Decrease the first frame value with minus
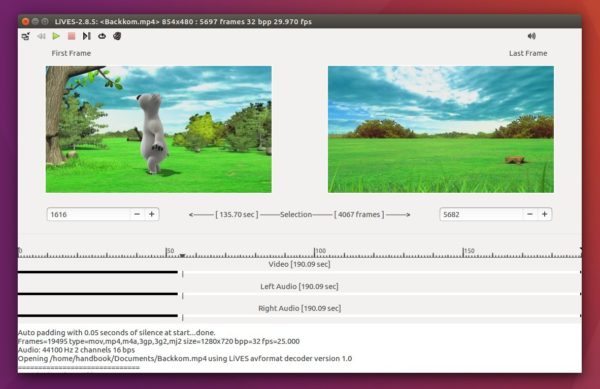 click(x=137, y=214)
